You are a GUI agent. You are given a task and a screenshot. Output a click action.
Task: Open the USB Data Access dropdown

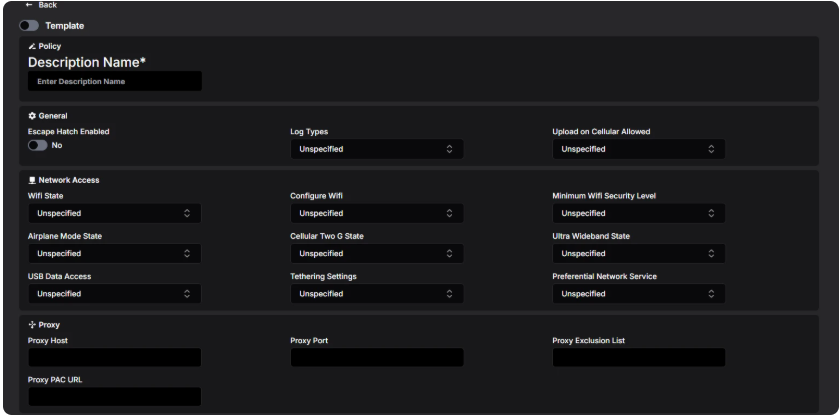point(115,294)
